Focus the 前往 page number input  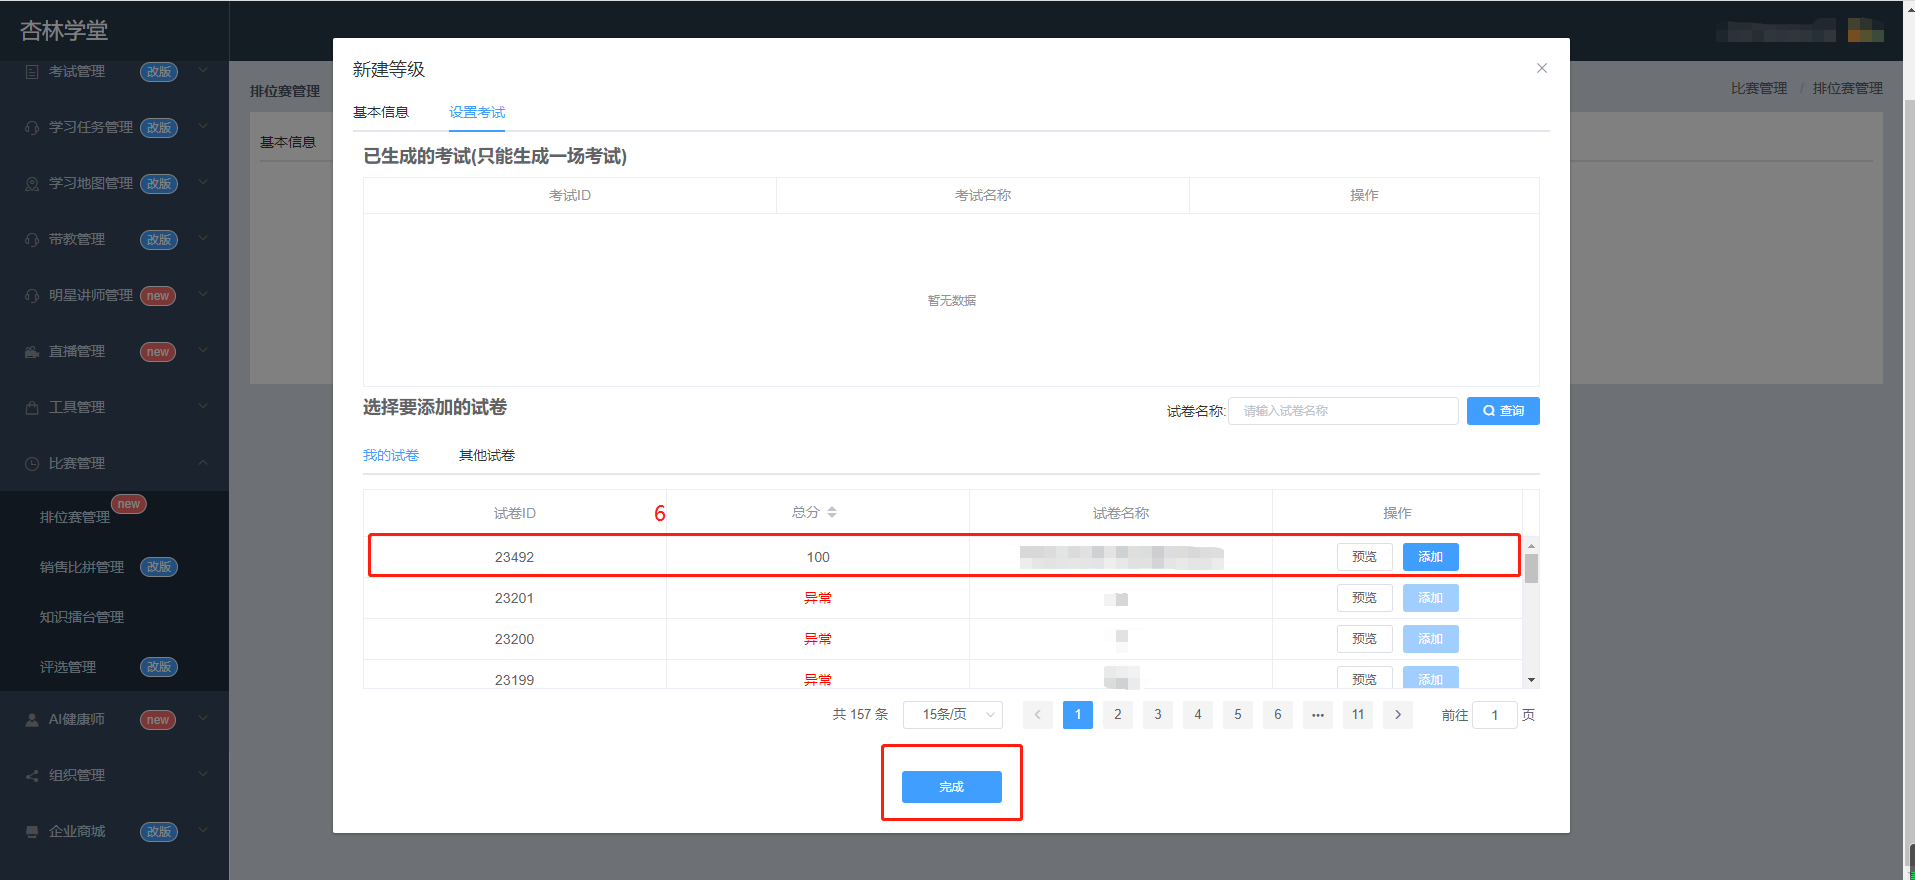click(x=1495, y=715)
